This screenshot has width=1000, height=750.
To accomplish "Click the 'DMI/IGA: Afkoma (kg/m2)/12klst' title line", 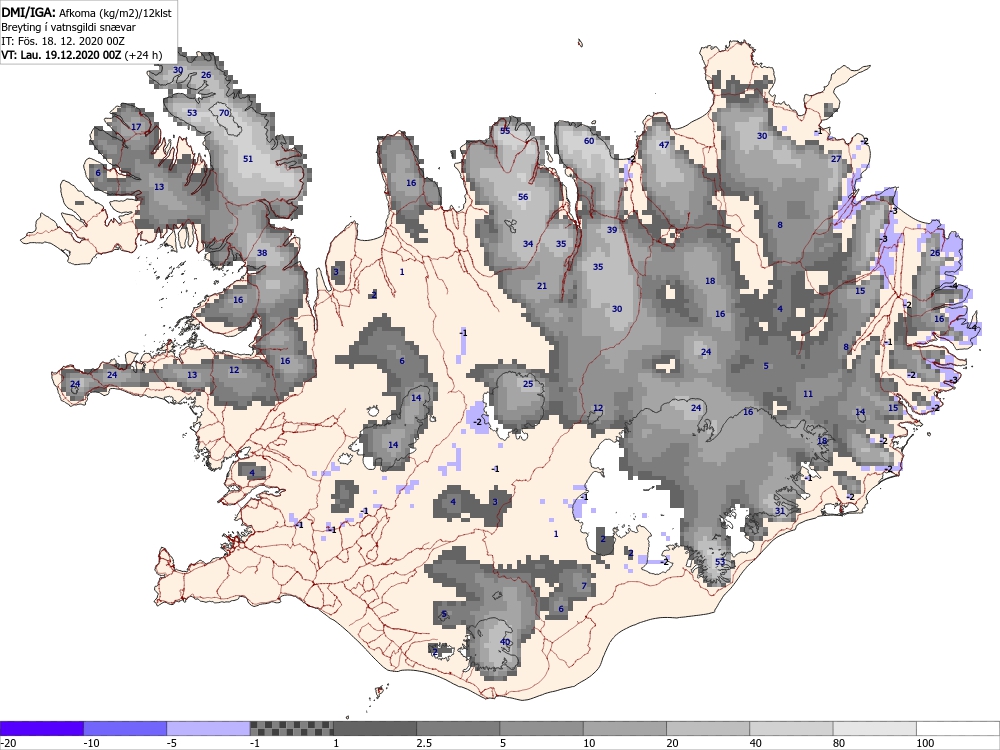I will click(87, 12).
